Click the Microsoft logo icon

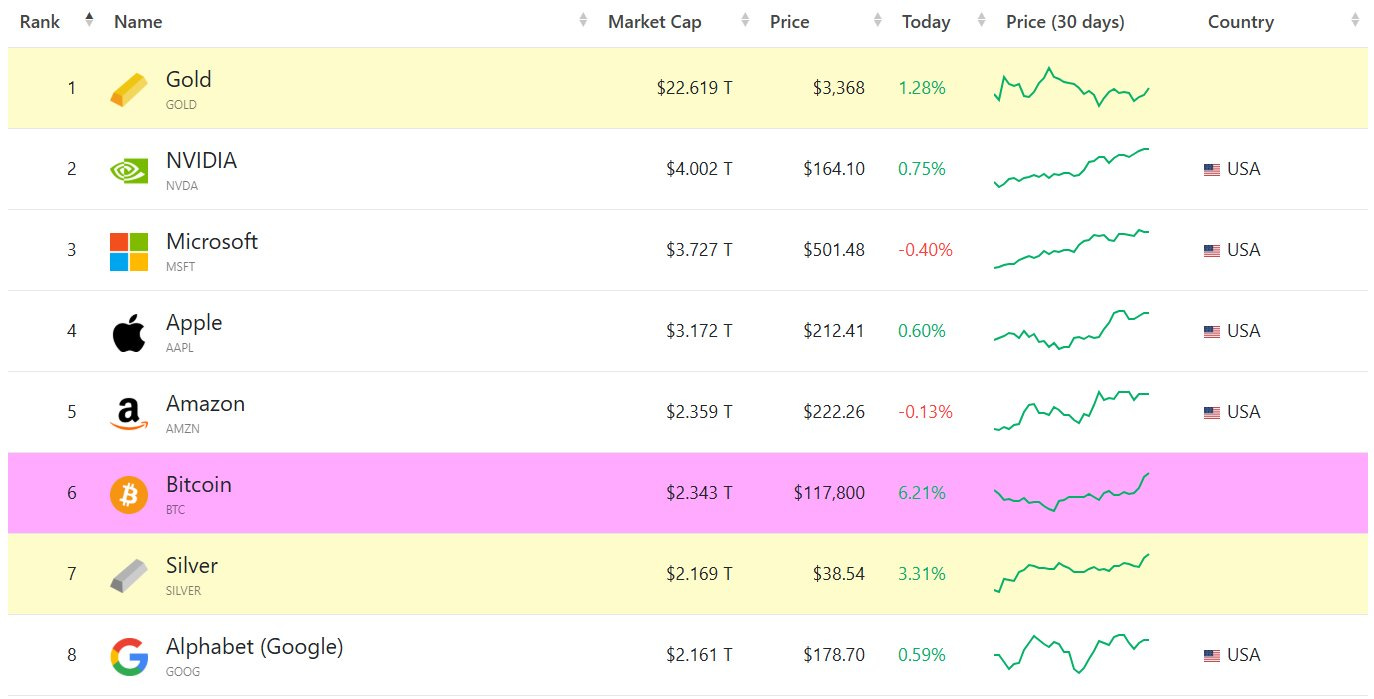pyautogui.click(x=129, y=251)
